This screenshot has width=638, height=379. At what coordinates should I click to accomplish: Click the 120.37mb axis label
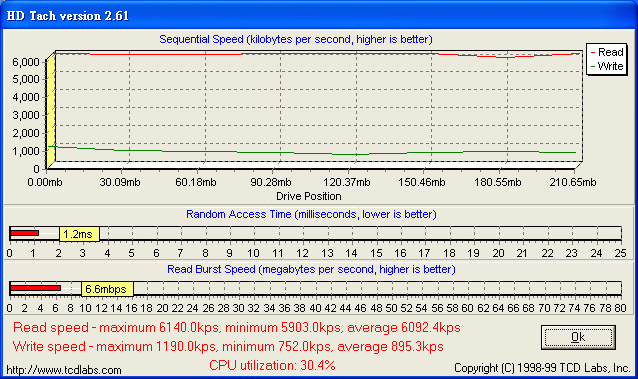(347, 182)
